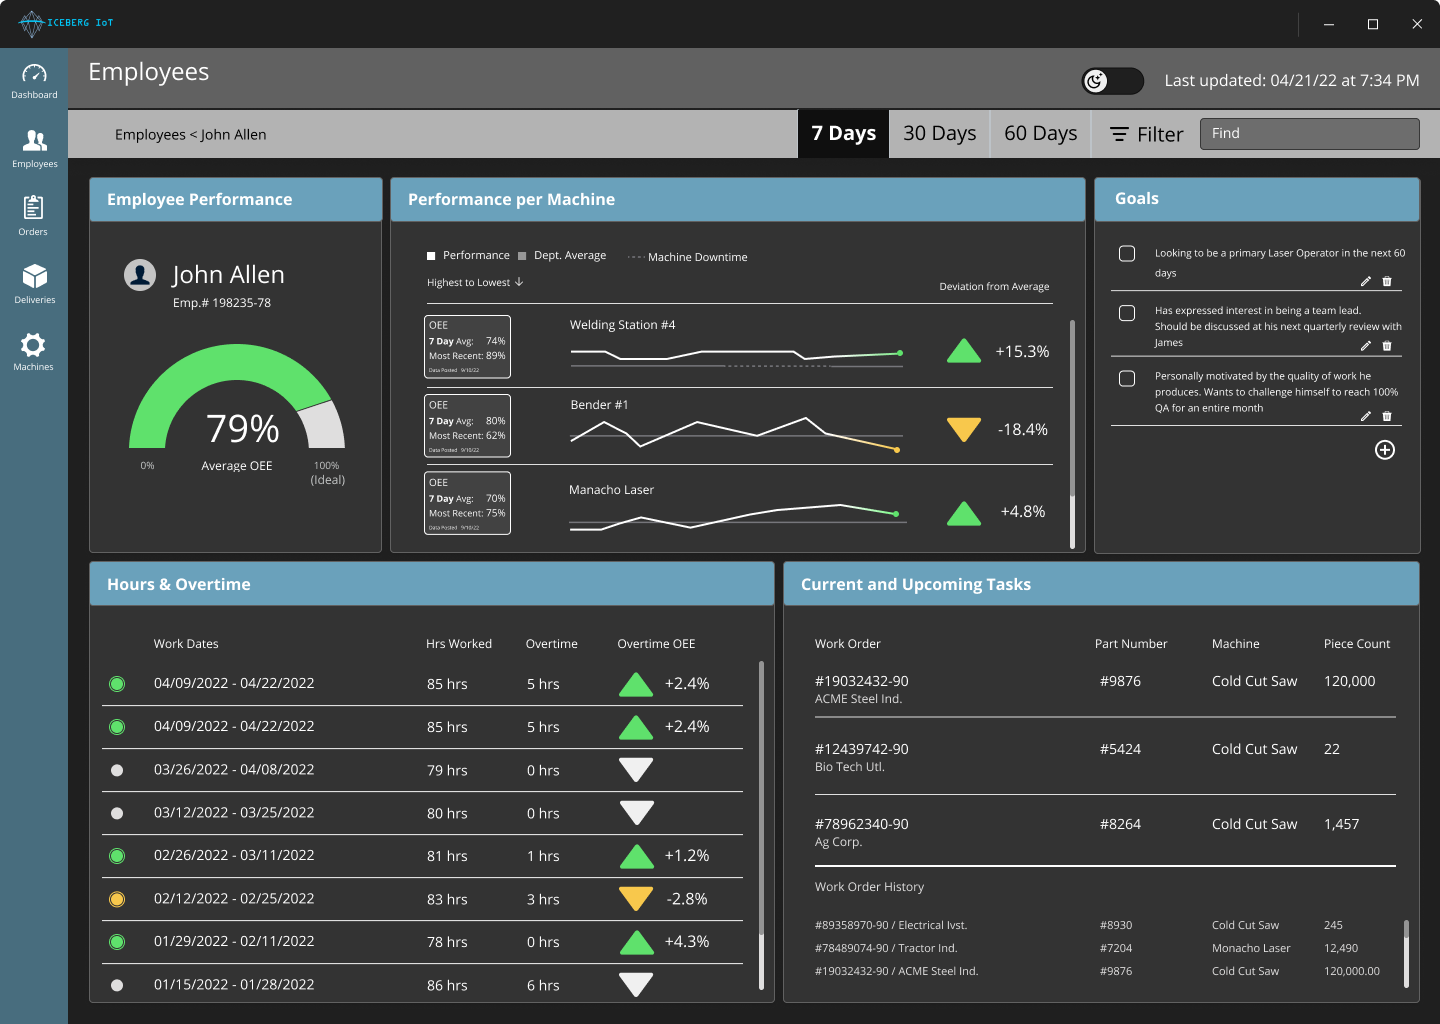Add a new goal with the plus icon
Viewport: 1440px width, 1024px height.
pyautogui.click(x=1385, y=450)
